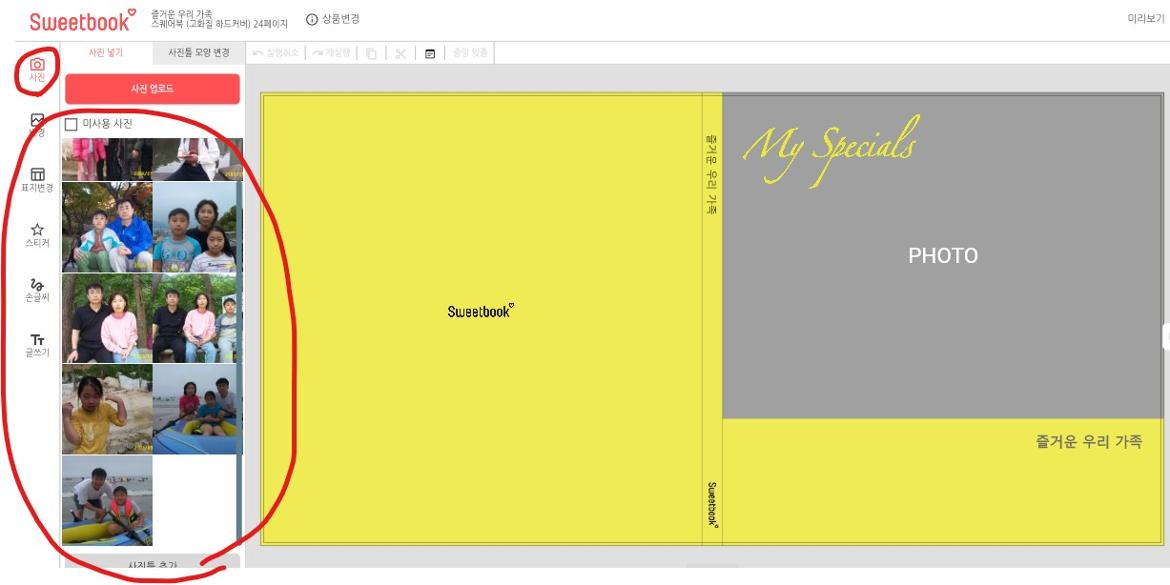Click the layout icon right of the scissors

point(431,53)
